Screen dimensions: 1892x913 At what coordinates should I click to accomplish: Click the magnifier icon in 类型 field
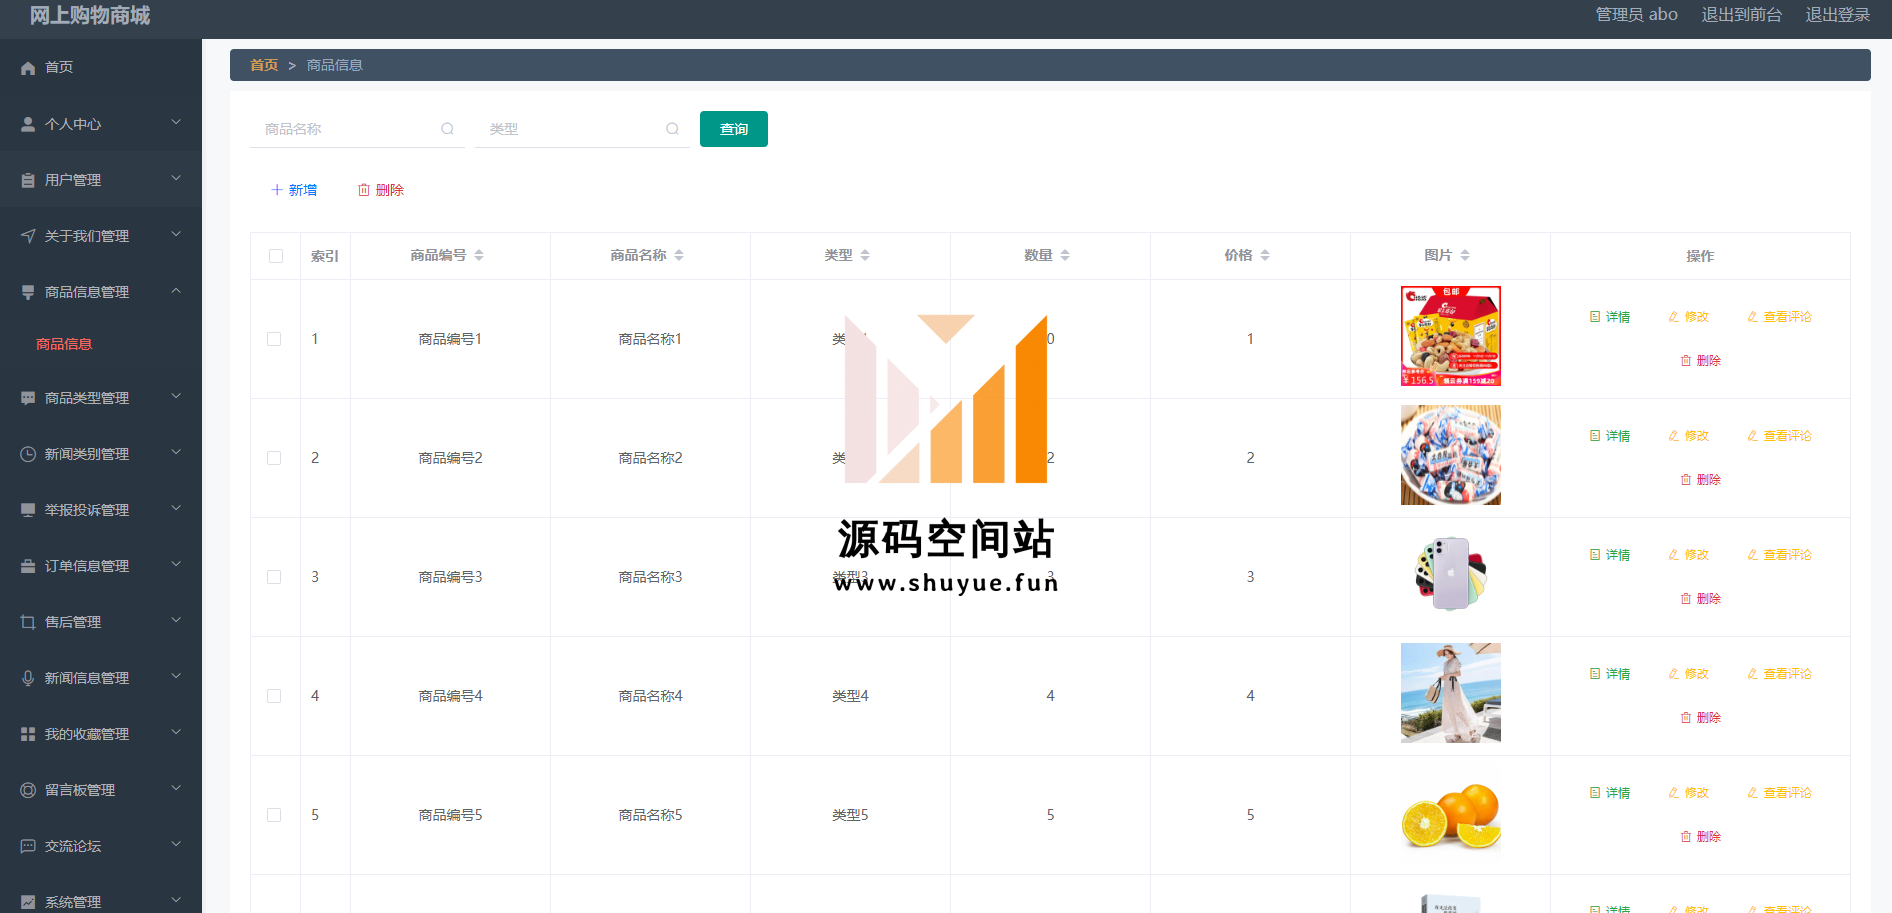(x=672, y=129)
